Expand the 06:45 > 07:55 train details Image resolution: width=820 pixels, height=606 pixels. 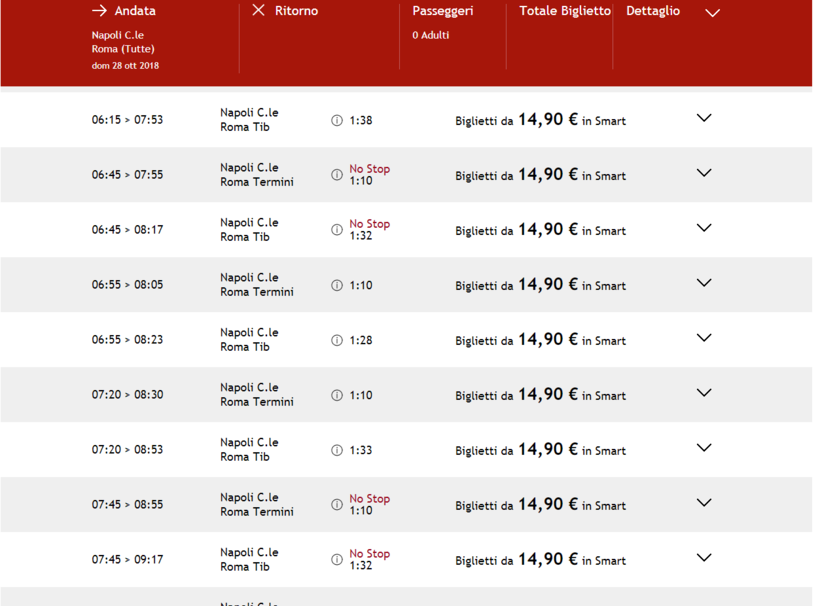(x=704, y=173)
